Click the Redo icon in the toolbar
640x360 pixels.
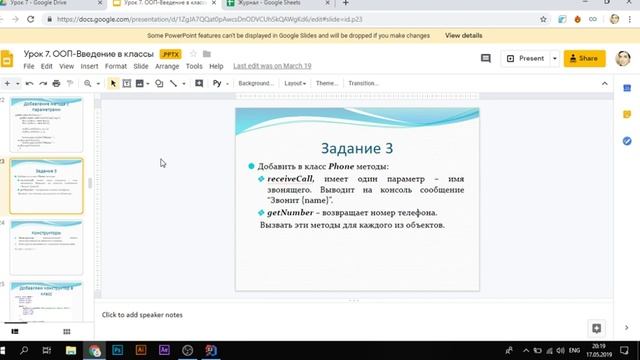coord(43,83)
